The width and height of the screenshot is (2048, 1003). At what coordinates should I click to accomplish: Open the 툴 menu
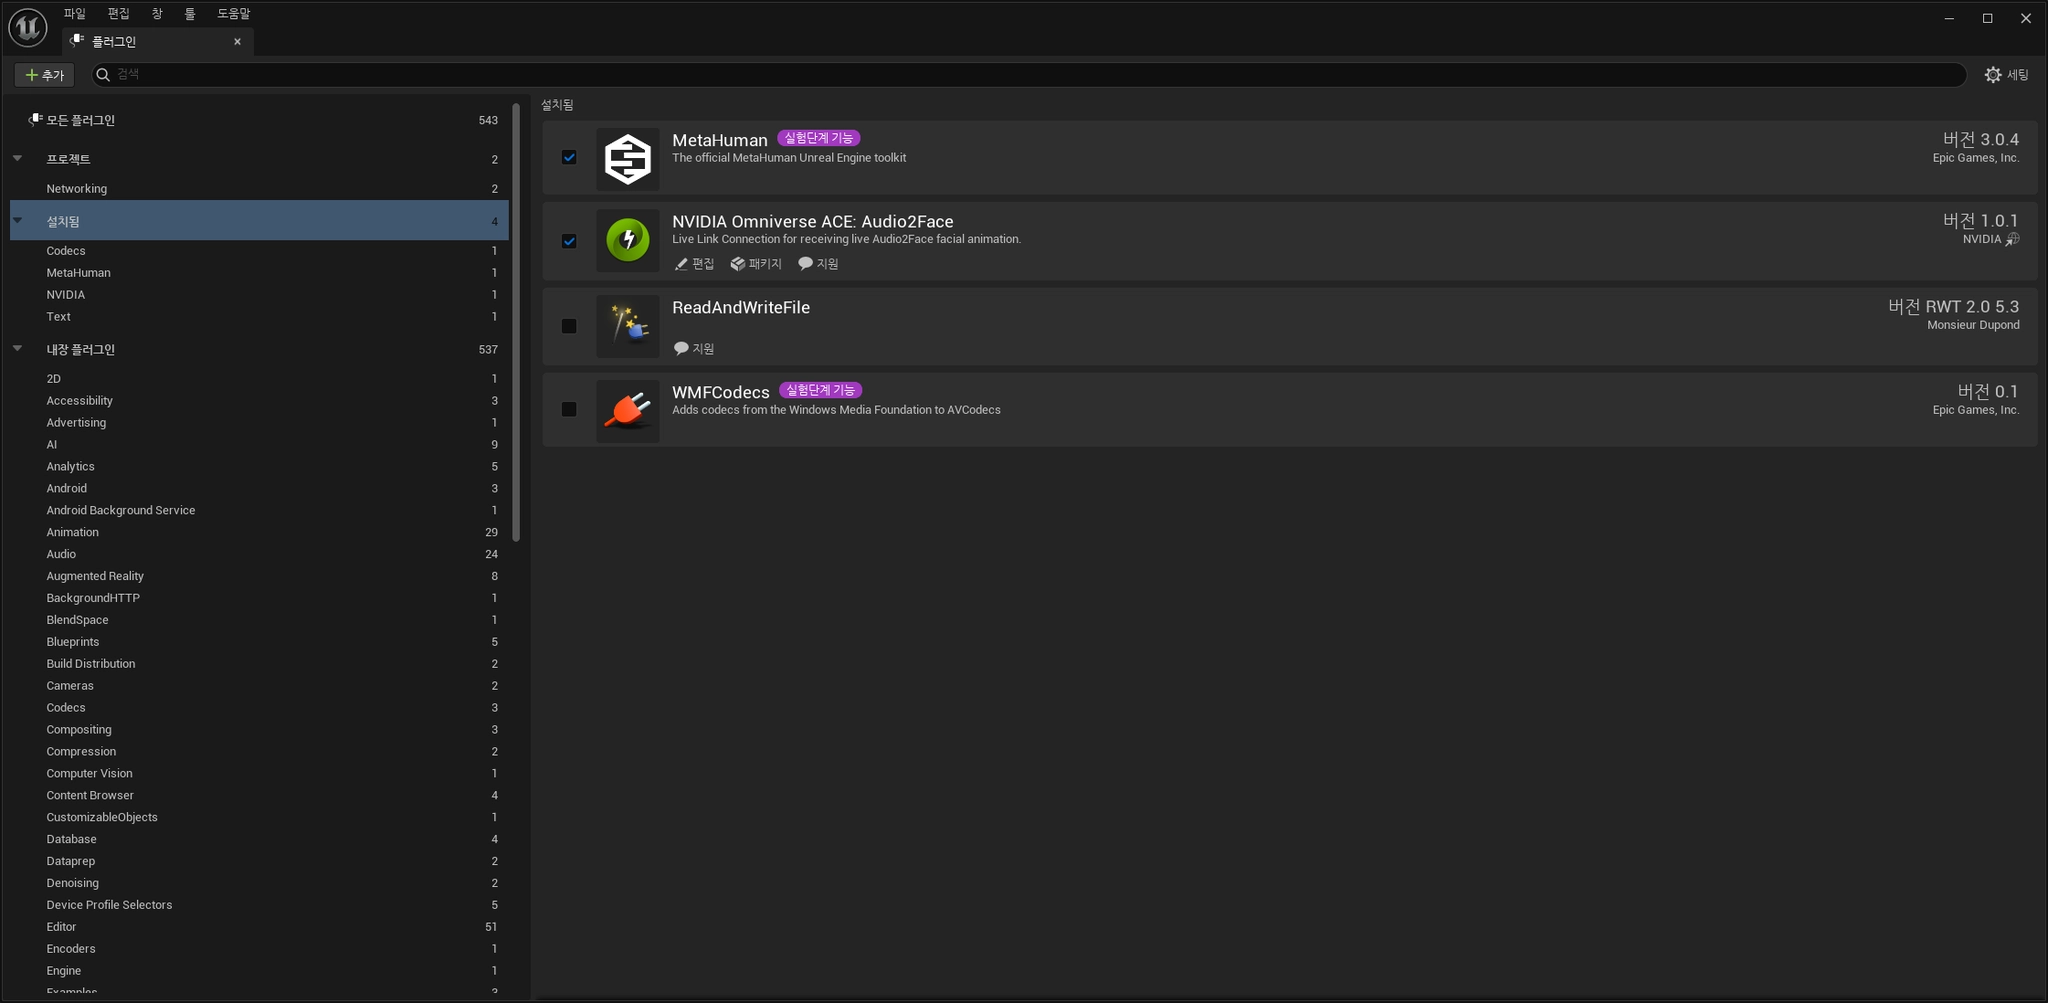[x=190, y=14]
